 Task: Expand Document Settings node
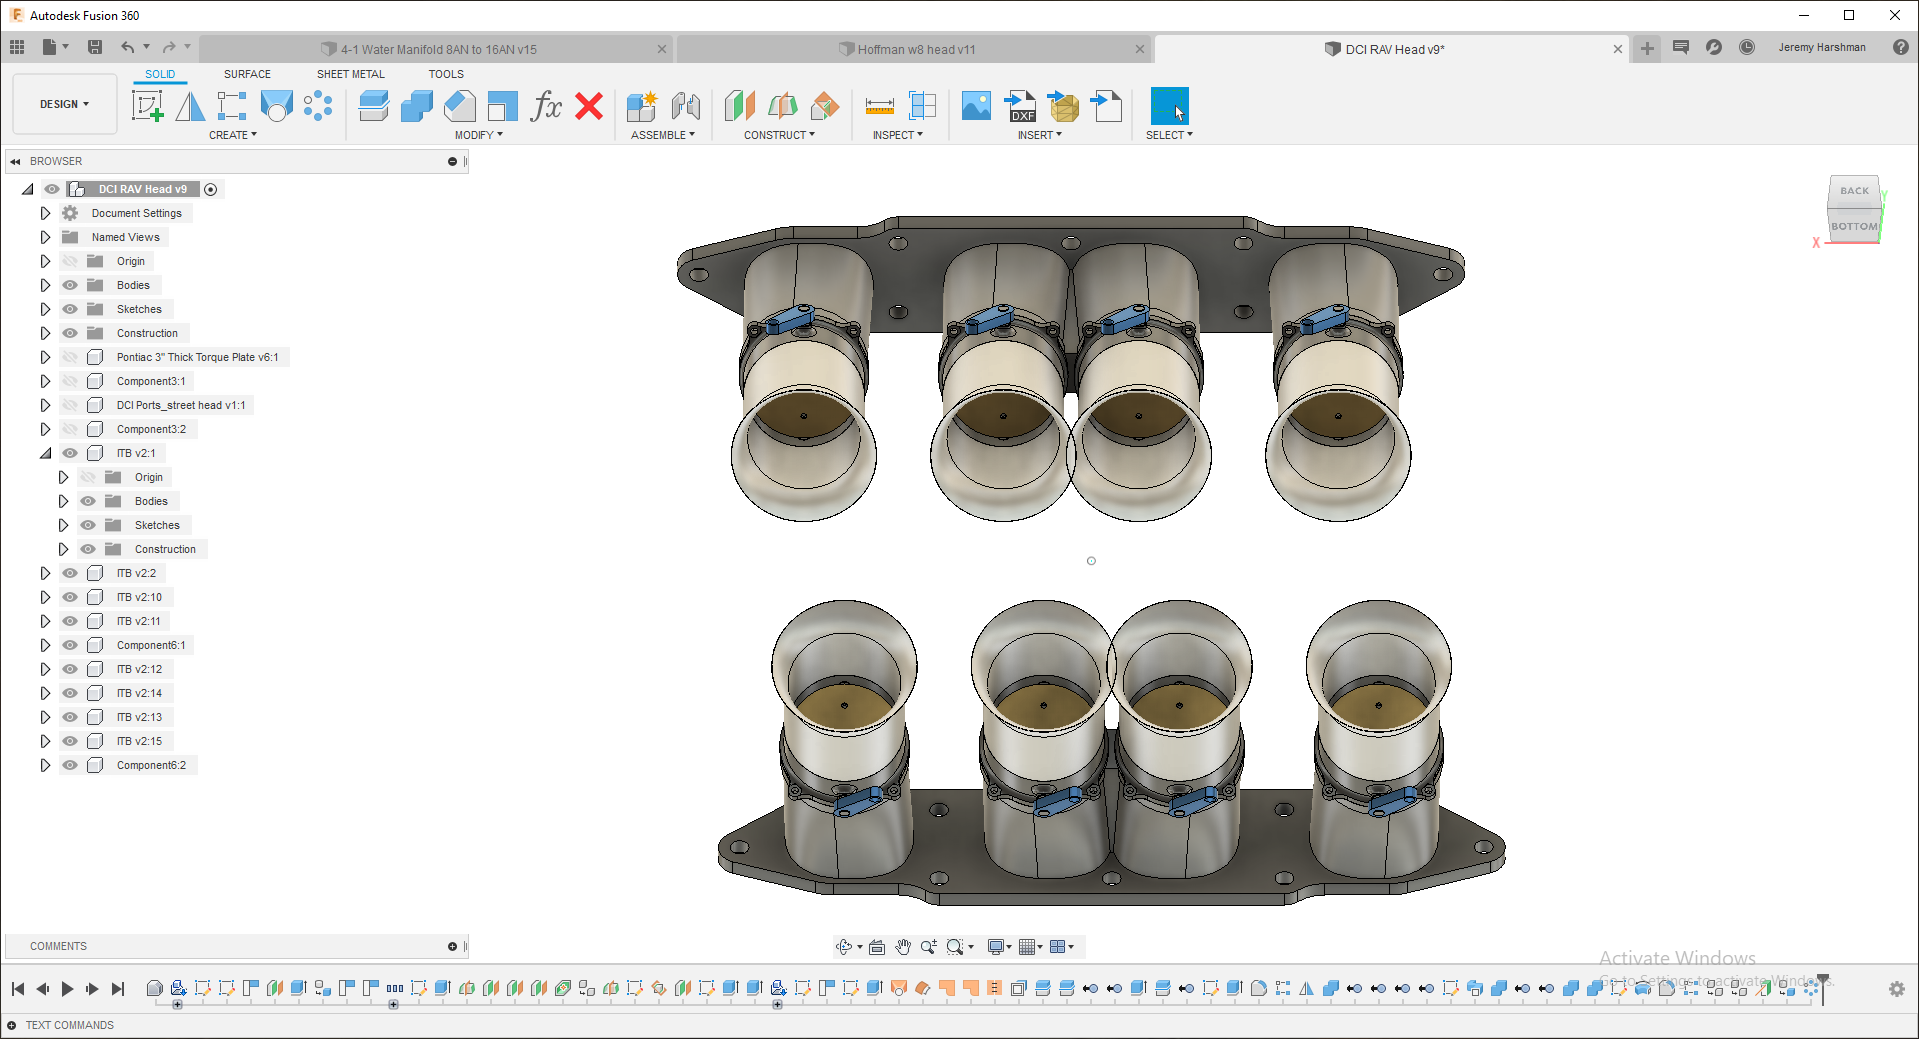45,213
